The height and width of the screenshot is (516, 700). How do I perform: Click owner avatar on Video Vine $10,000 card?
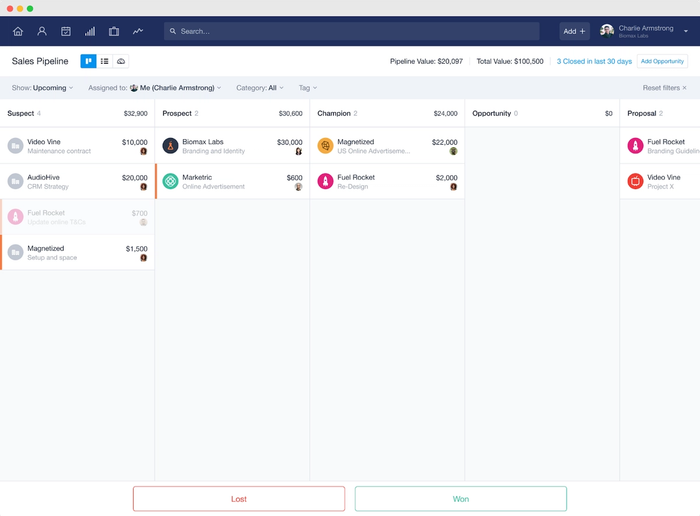[143, 151]
